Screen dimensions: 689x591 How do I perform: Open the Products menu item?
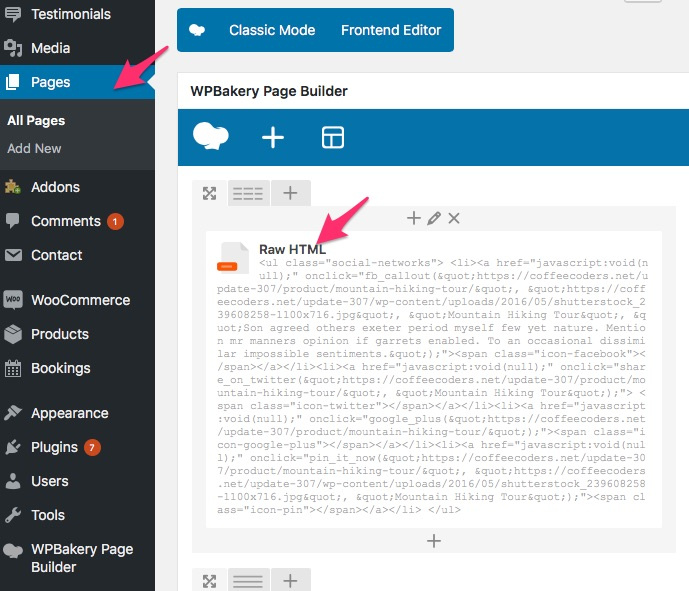(x=60, y=334)
